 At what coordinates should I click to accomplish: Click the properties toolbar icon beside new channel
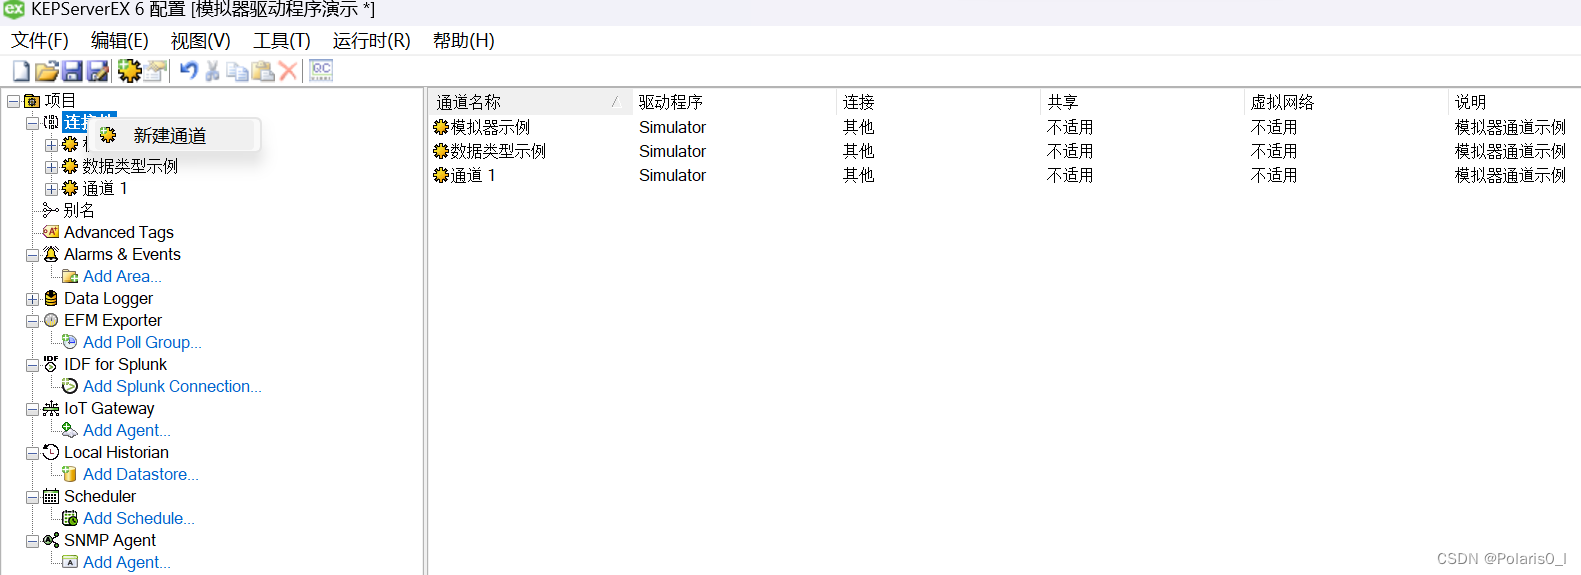pyautogui.click(x=155, y=71)
